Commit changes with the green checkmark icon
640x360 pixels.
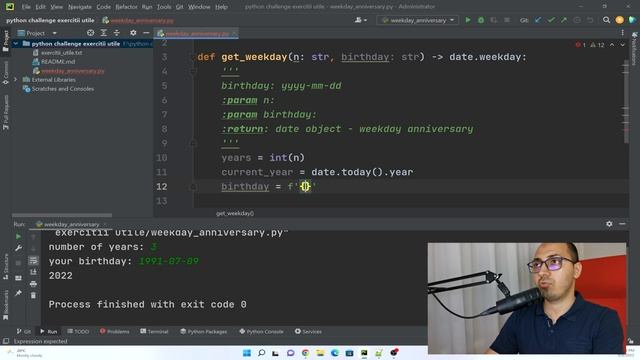[551, 20]
